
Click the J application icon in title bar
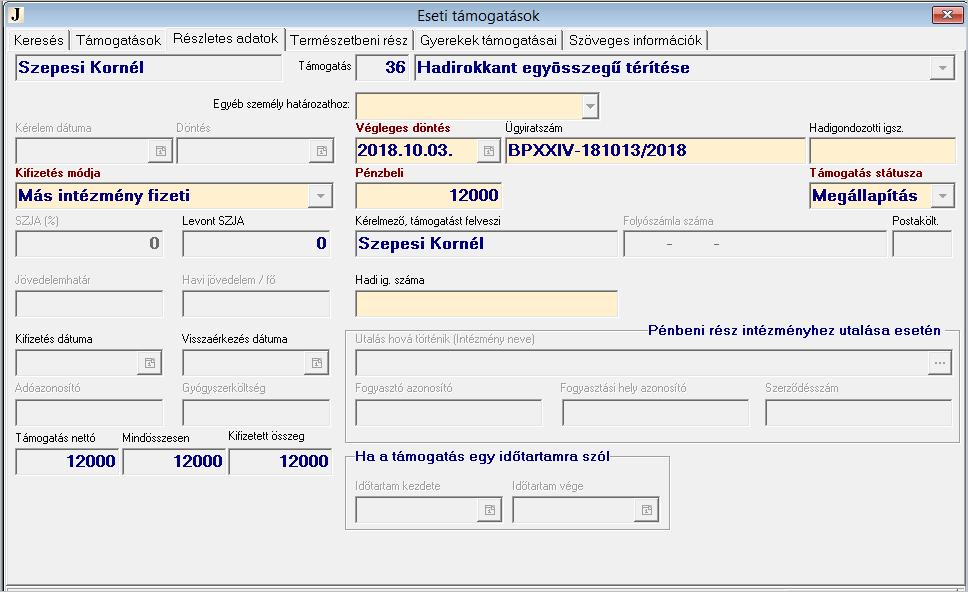pyautogui.click(x=15, y=15)
